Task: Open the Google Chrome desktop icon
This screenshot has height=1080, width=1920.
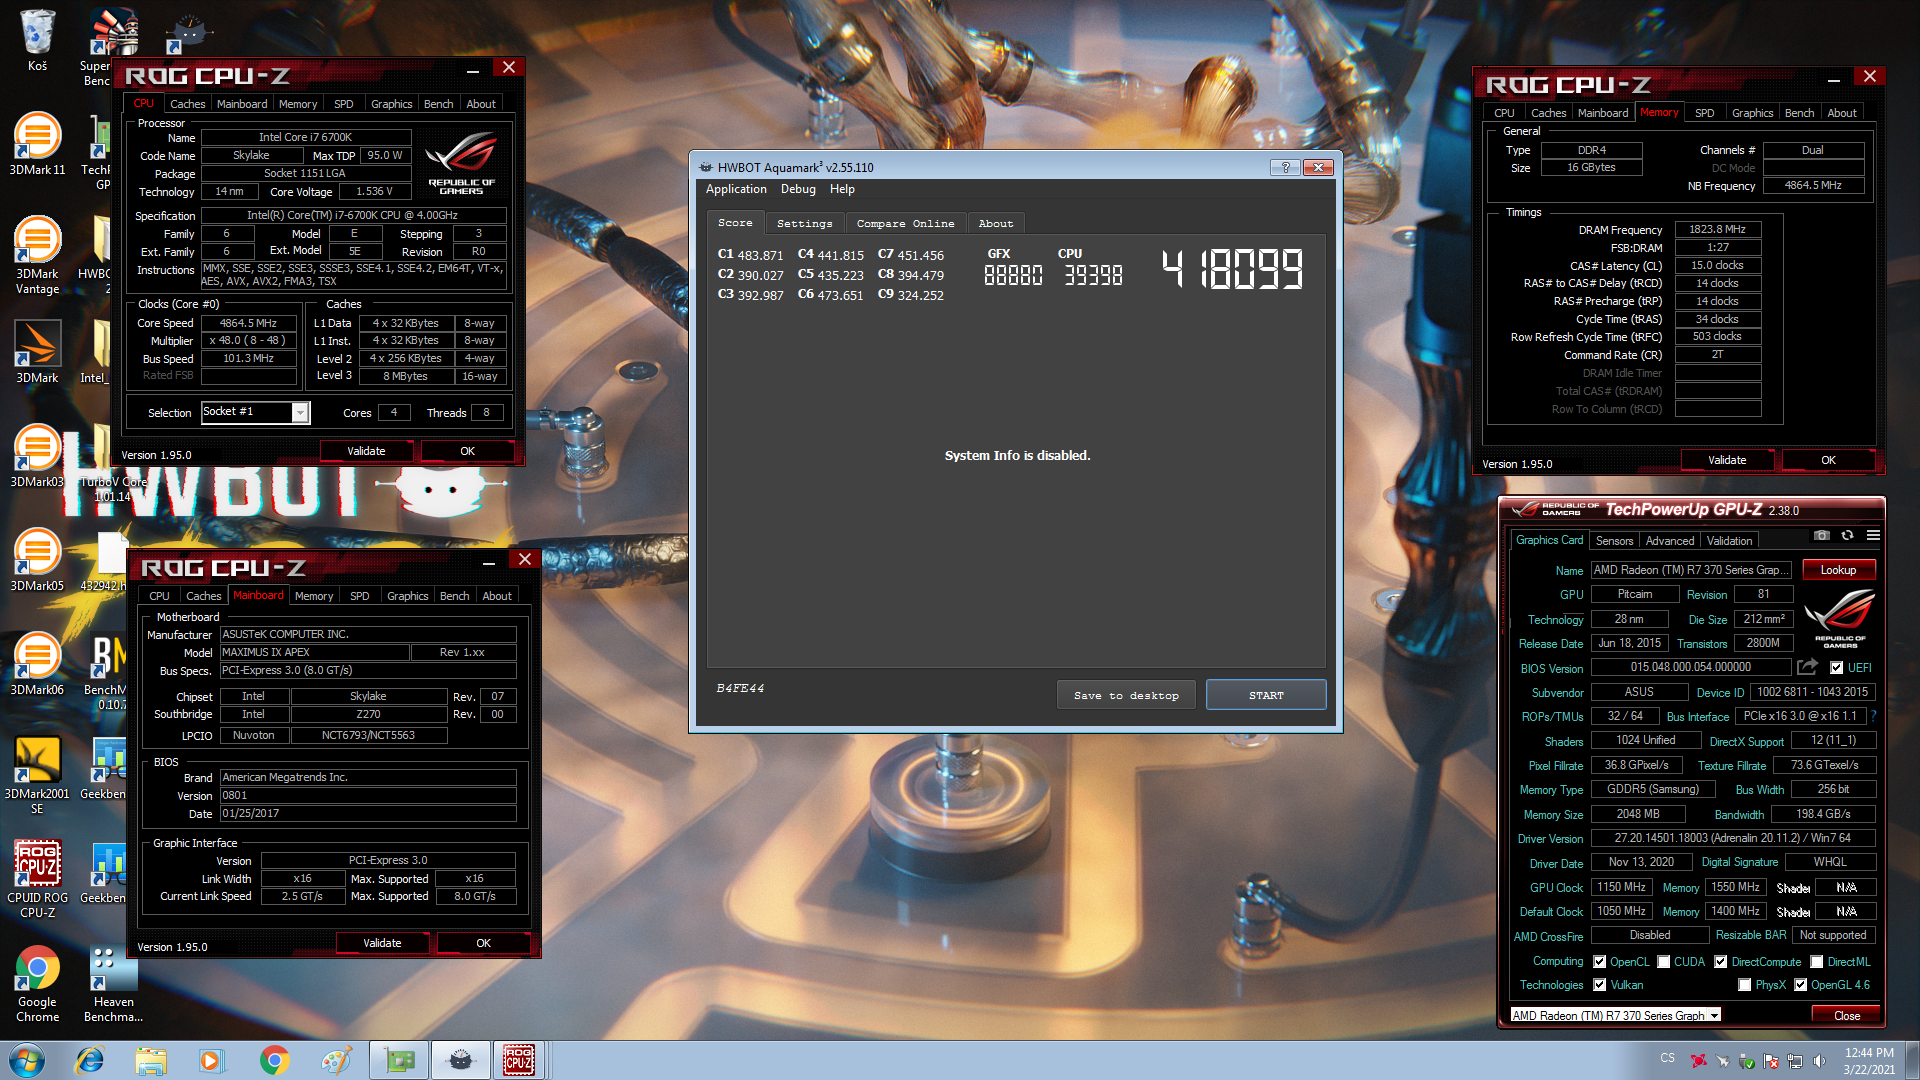Action: (x=37, y=984)
